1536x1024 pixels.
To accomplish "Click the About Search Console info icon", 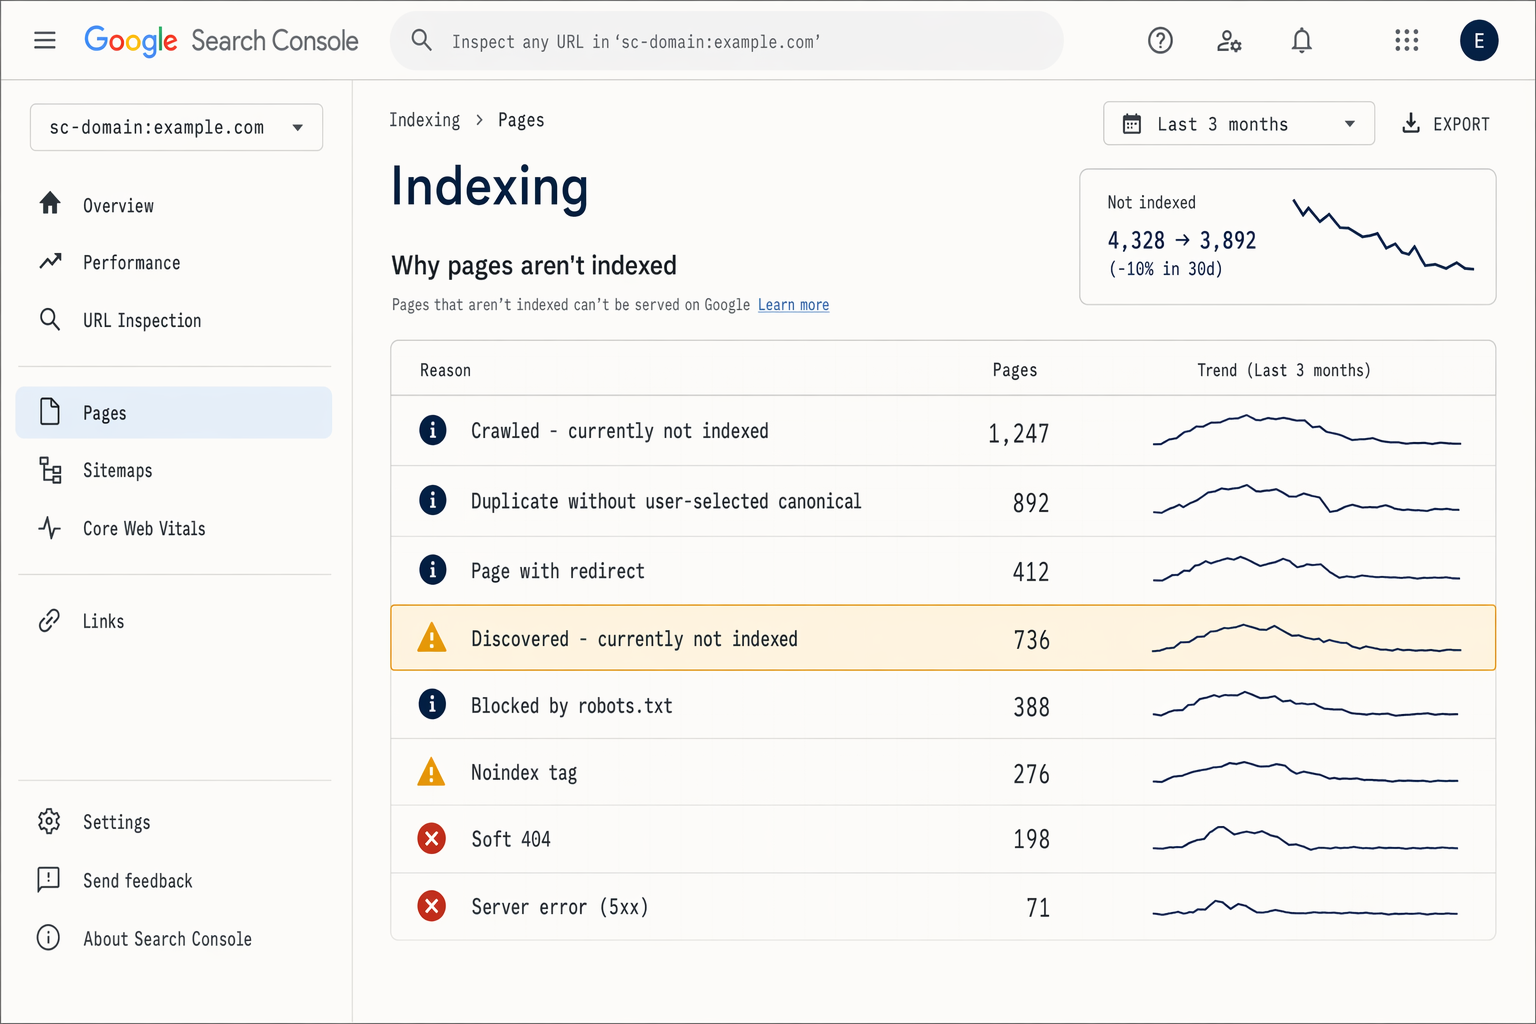I will [49, 938].
